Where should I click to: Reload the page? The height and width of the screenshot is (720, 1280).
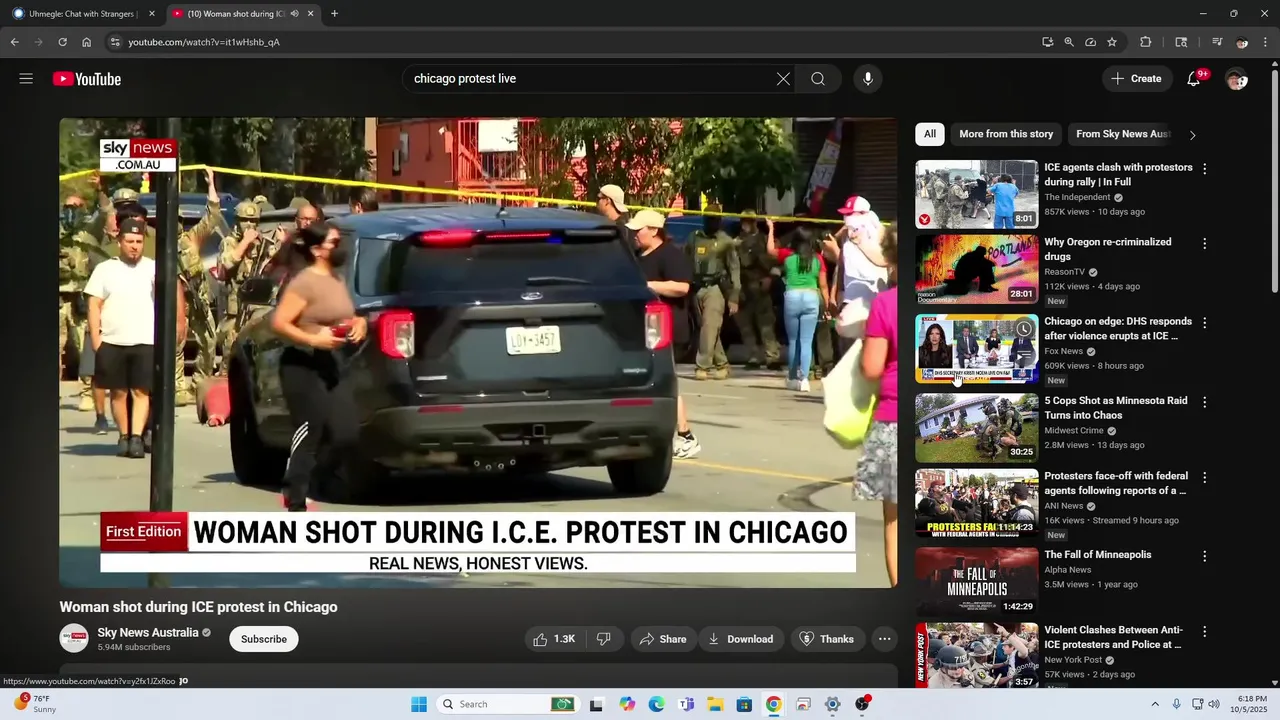click(62, 42)
